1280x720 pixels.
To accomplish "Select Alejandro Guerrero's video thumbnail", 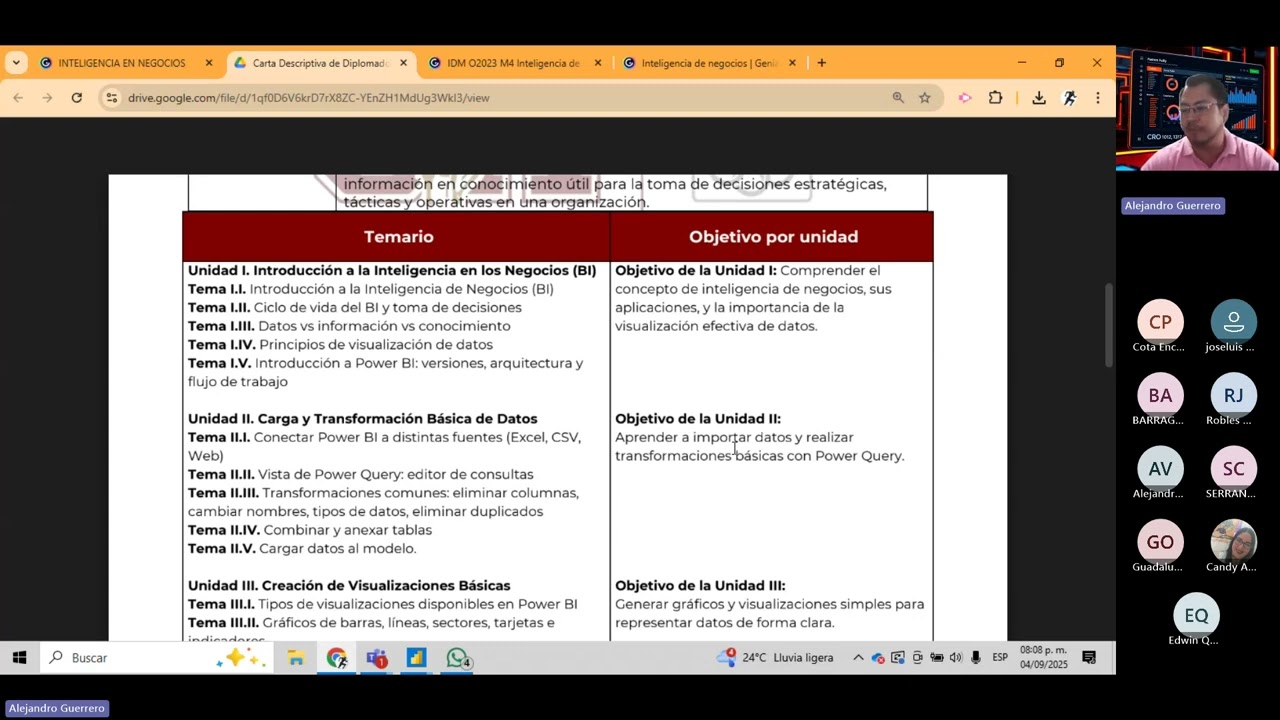I will 1198,110.
